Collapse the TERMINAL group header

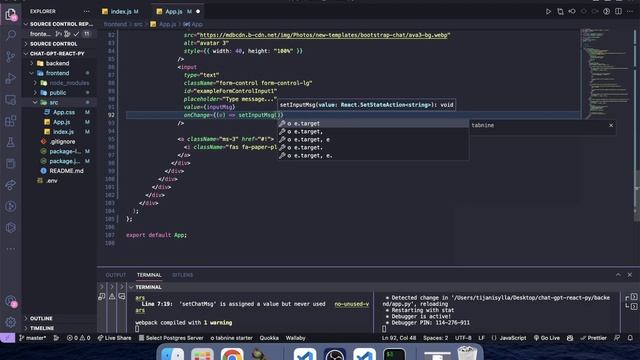click(x=149, y=287)
